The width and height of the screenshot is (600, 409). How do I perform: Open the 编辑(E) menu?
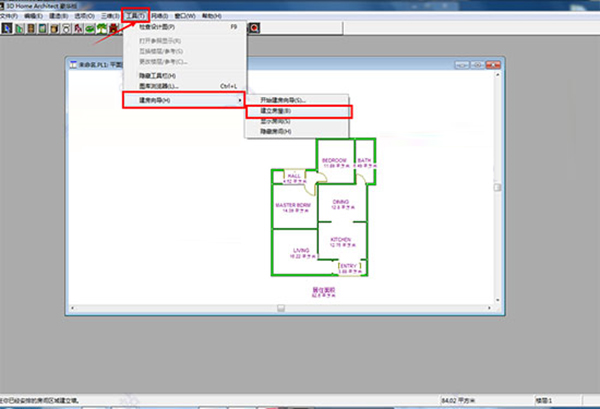click(33, 16)
